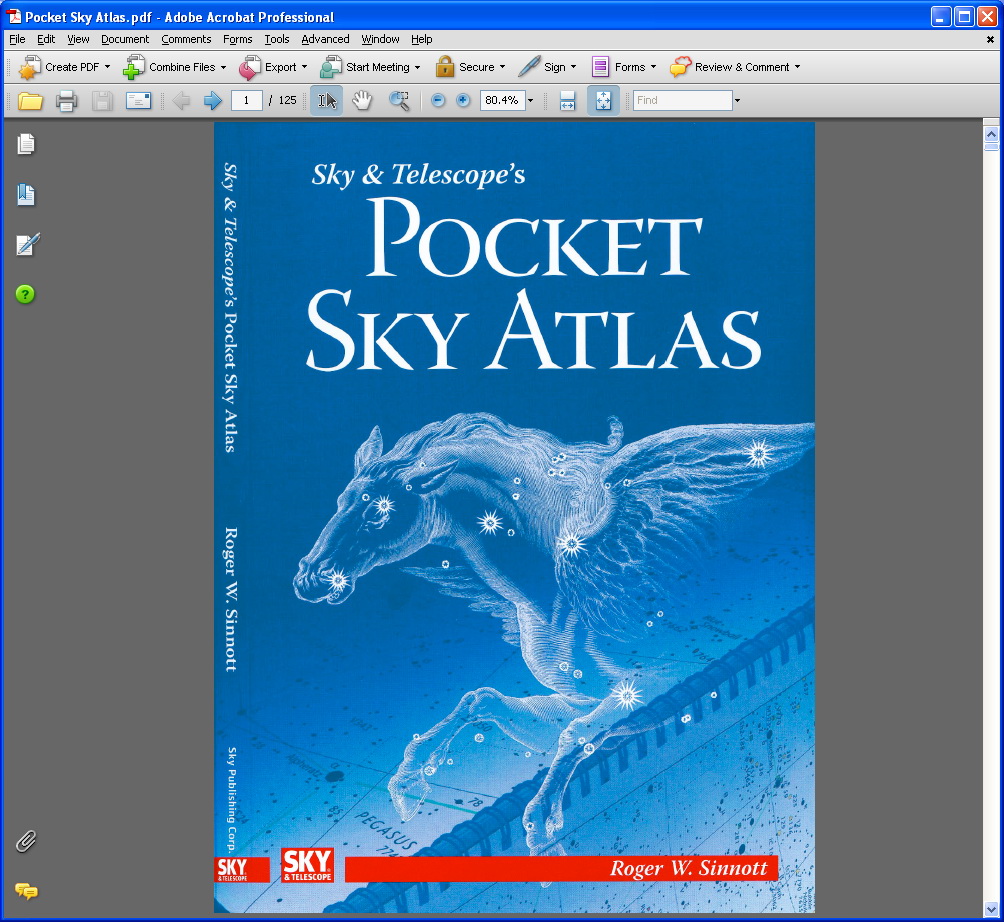Screen dimensions: 1004x922
Task: Open the Signatures panel icon
Action: click(27, 244)
